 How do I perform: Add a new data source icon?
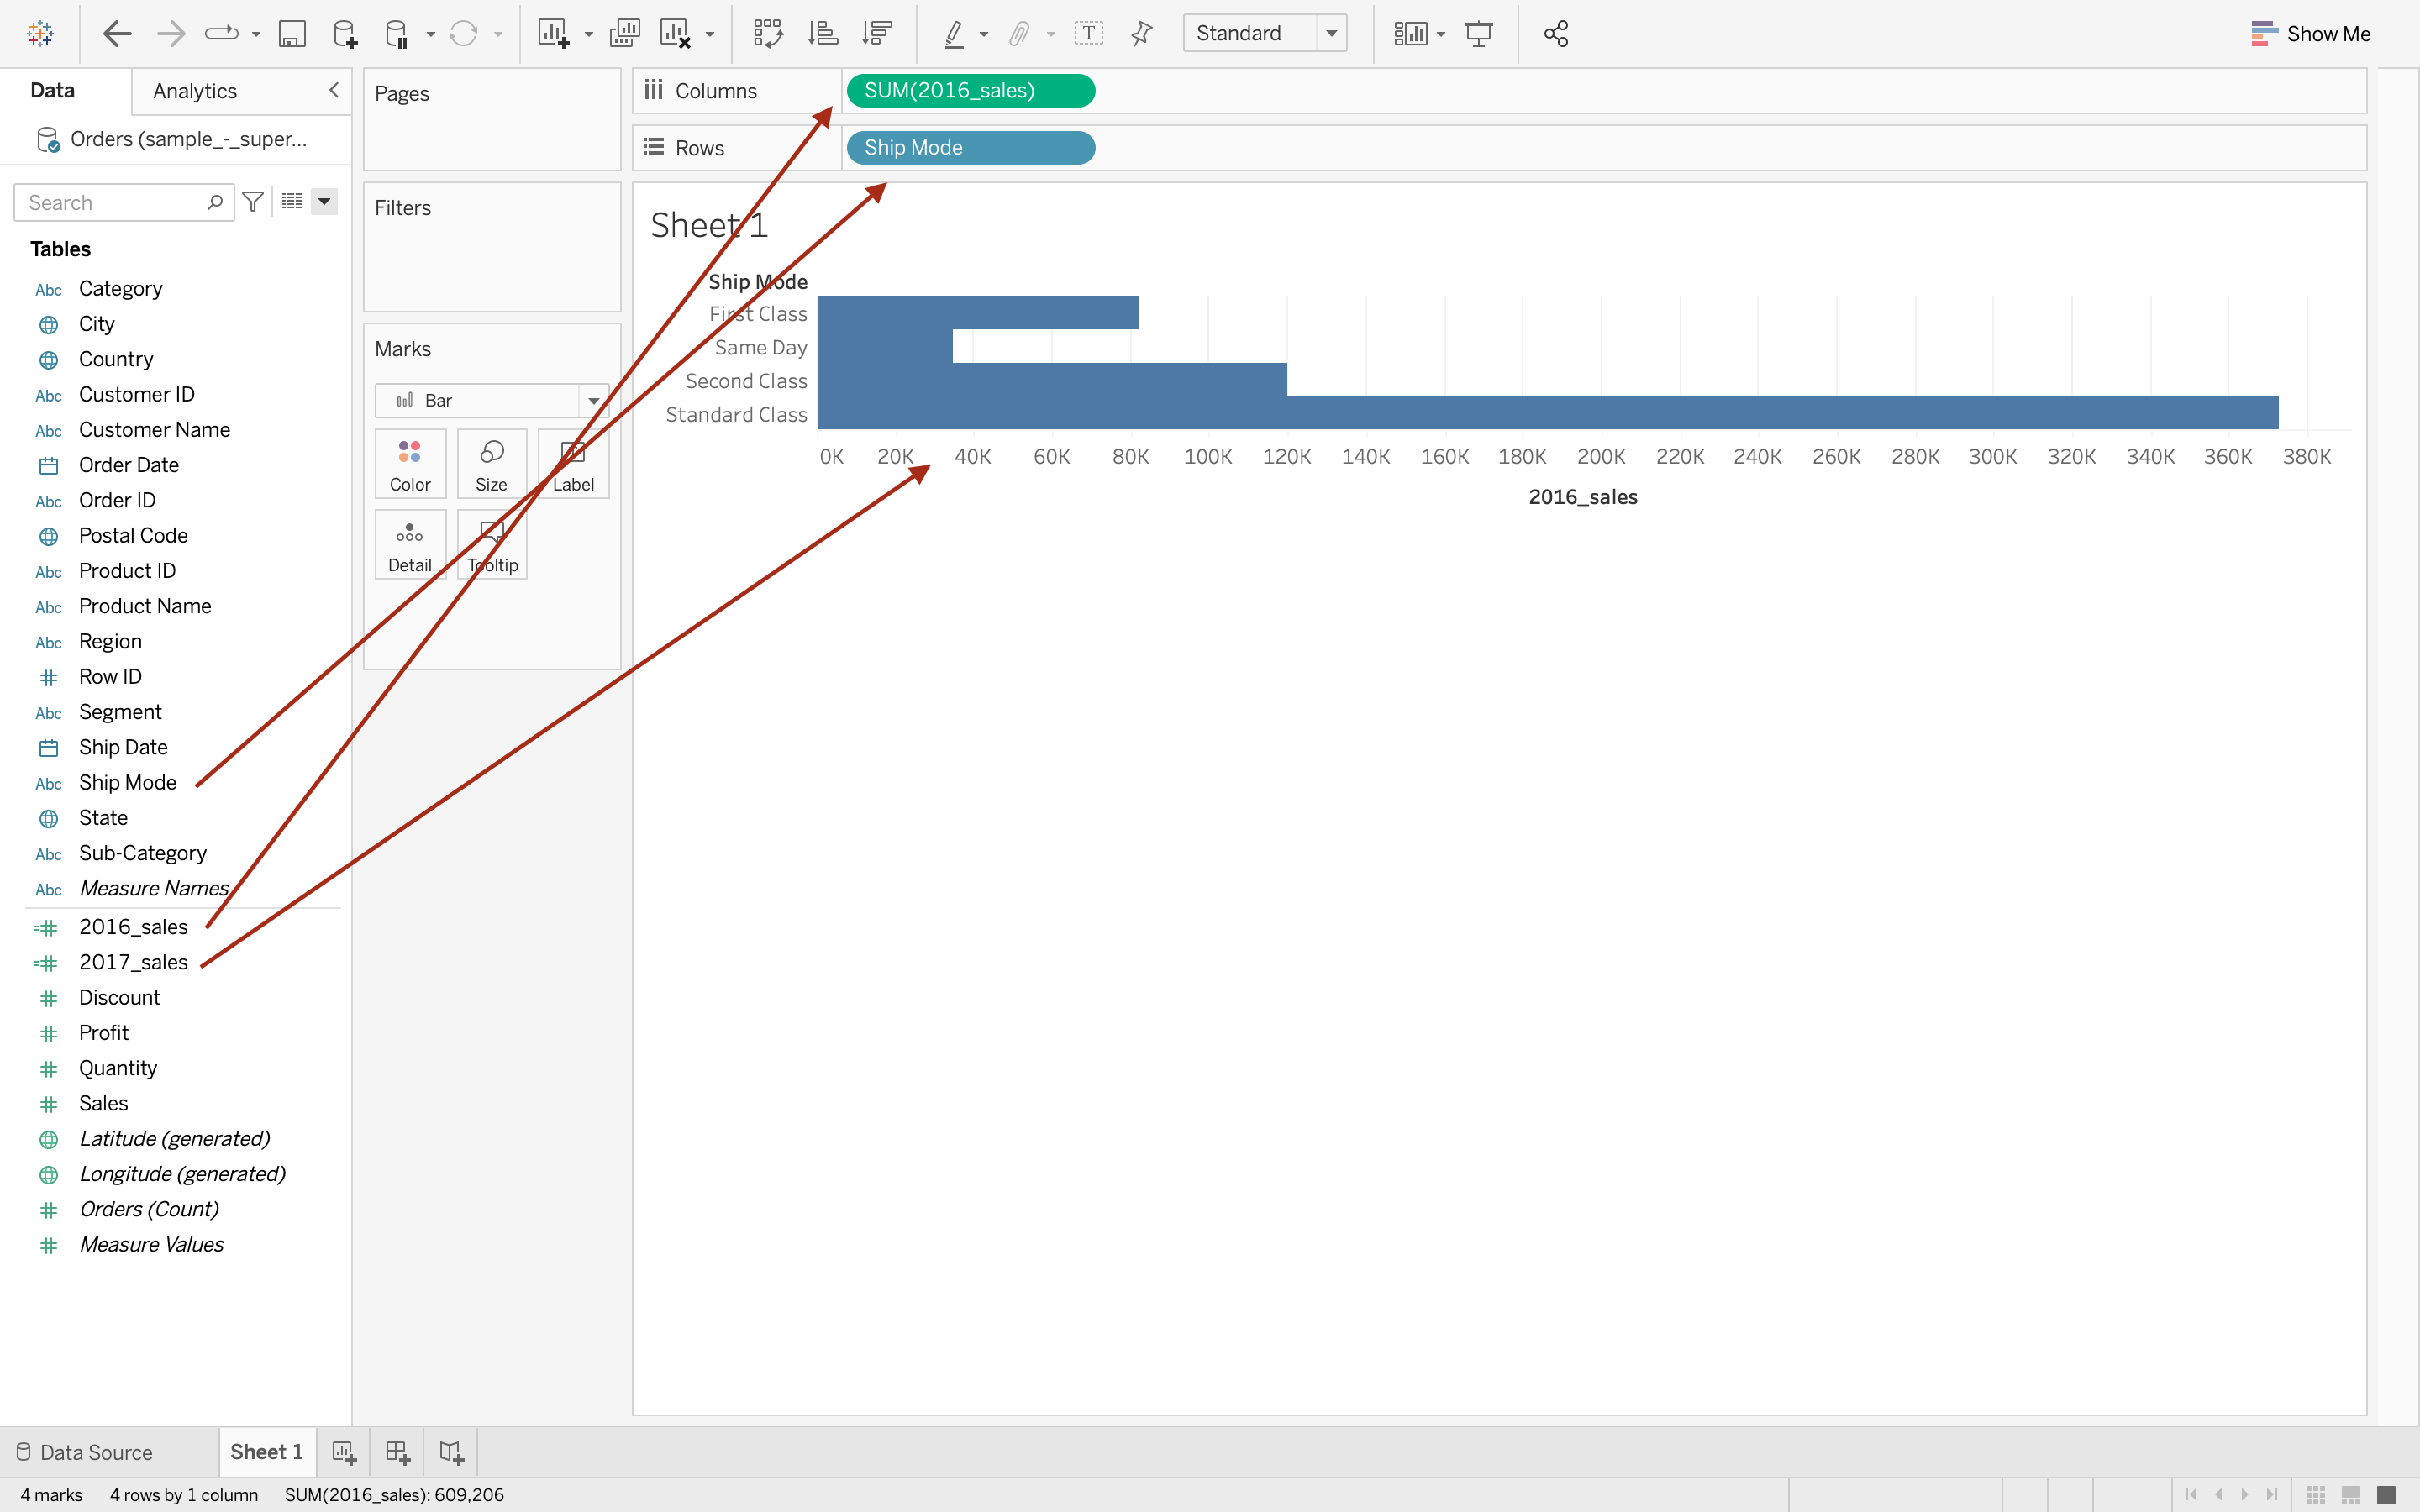pos(345,34)
